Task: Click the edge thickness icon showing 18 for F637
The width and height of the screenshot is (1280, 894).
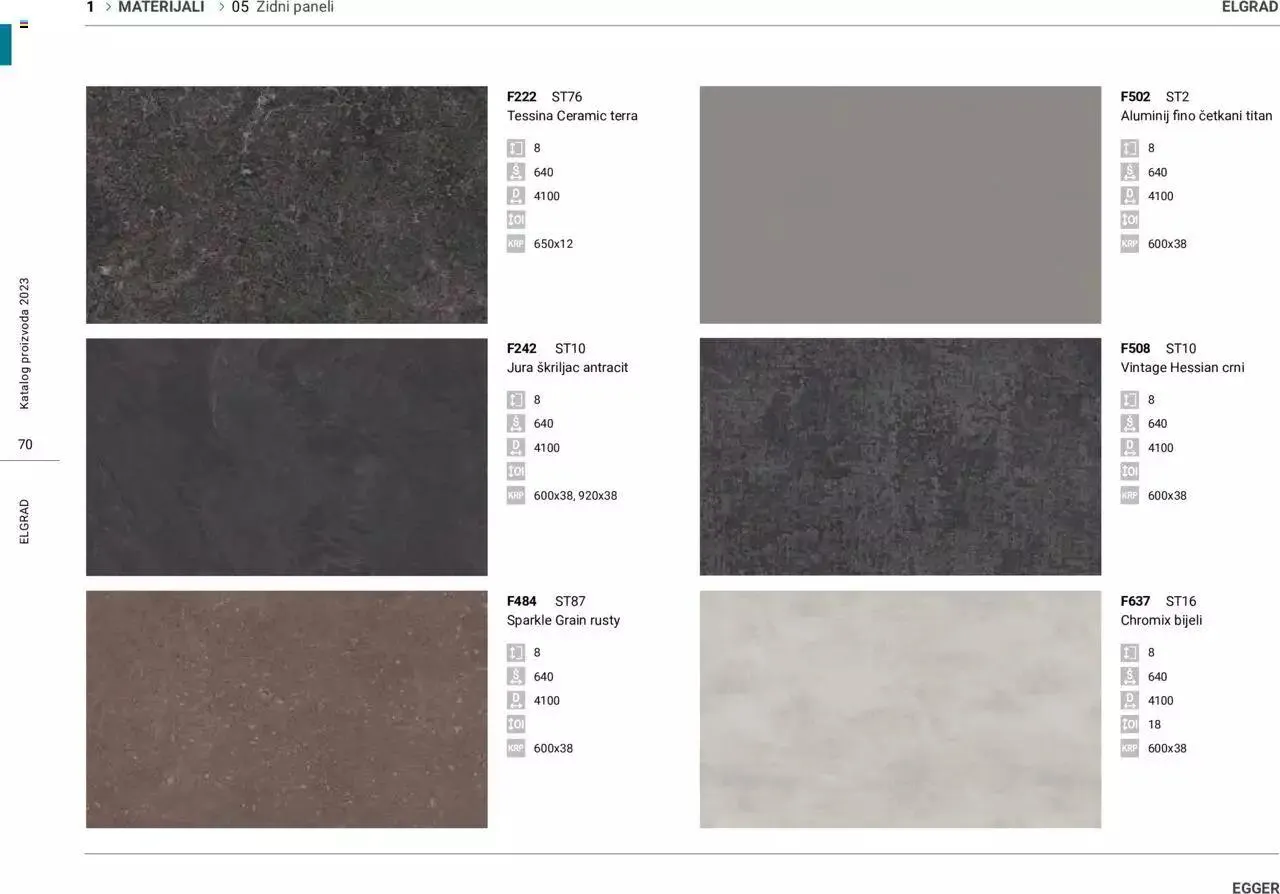Action: [x=1129, y=725]
